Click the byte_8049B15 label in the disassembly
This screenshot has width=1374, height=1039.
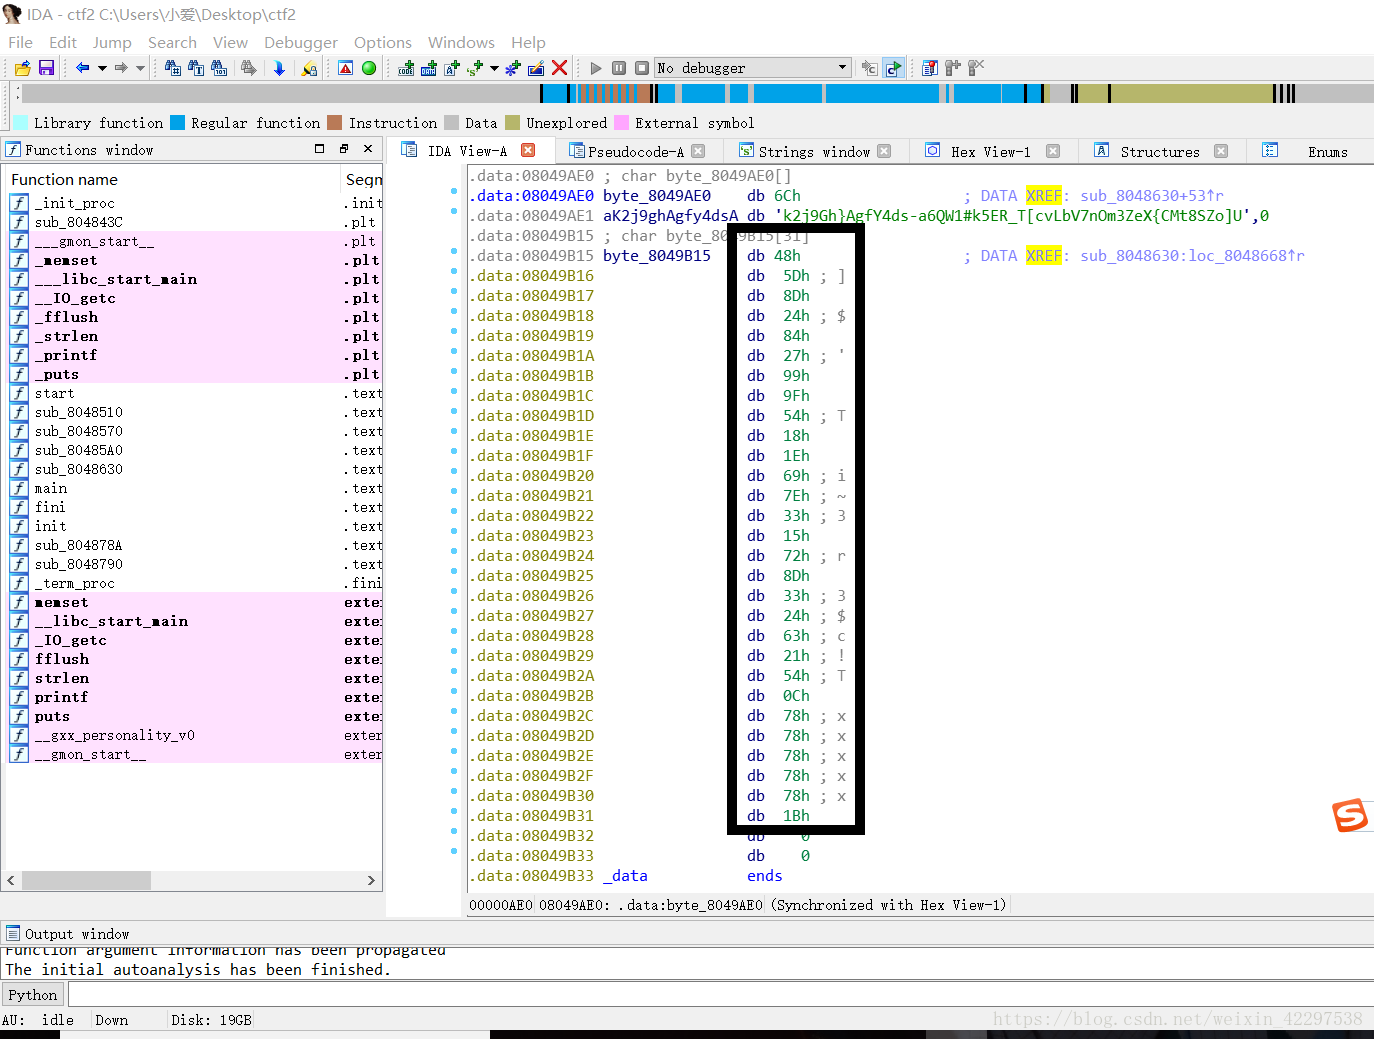click(656, 256)
